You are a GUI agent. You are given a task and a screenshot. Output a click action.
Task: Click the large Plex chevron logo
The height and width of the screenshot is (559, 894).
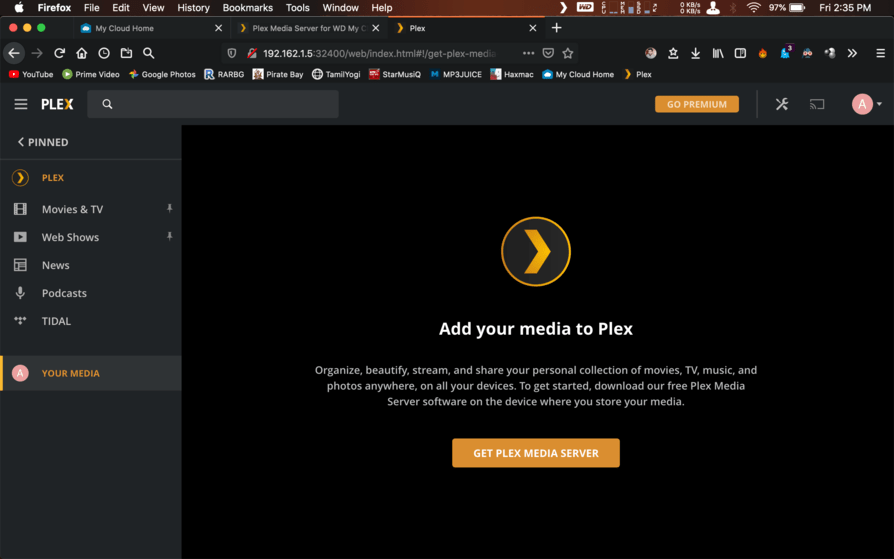click(536, 252)
